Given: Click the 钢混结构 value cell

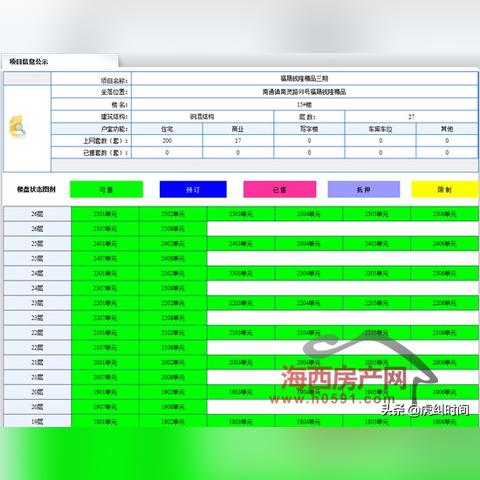Looking at the screenshot, I should pos(202,117).
